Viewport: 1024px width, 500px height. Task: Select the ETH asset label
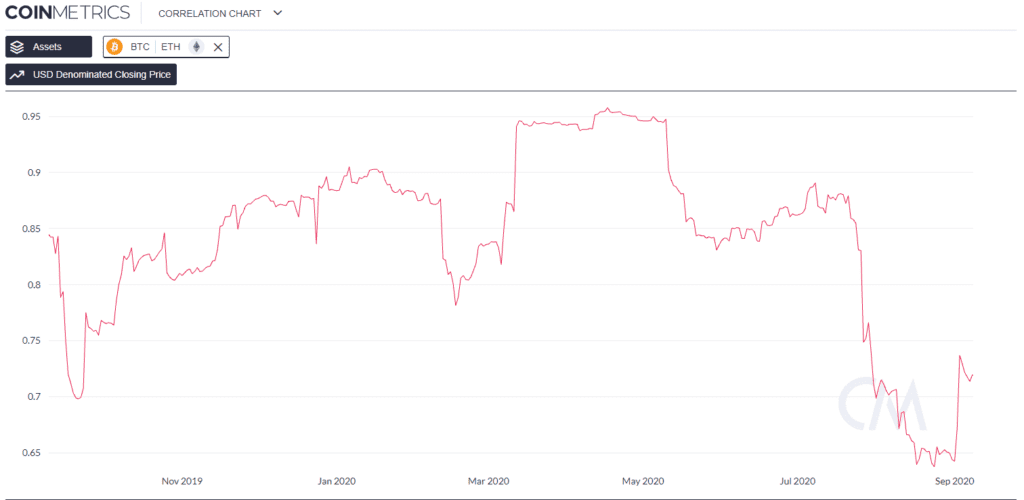pos(171,47)
